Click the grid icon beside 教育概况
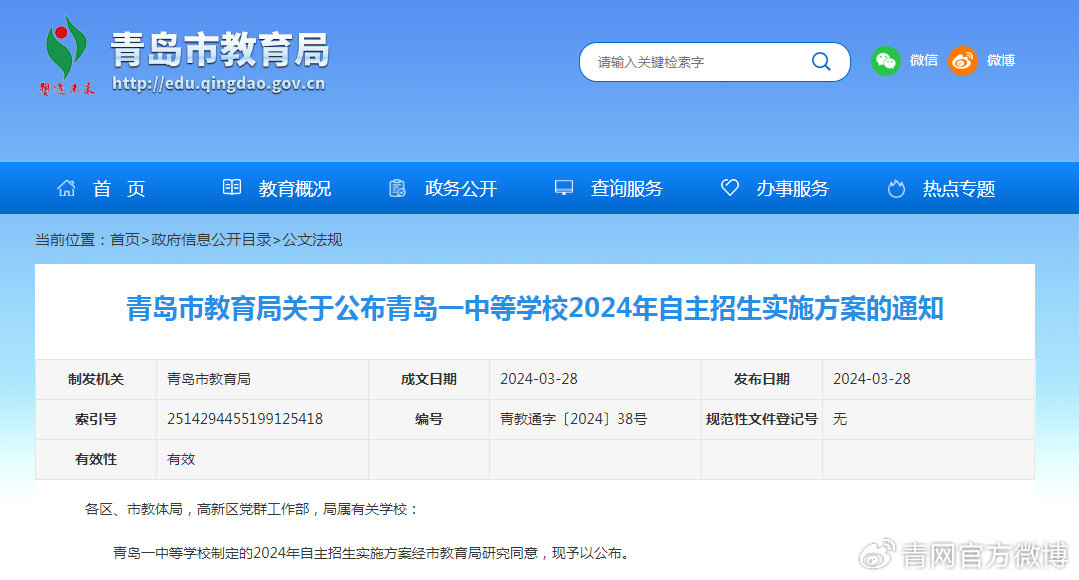The height and width of the screenshot is (580, 1079). [x=232, y=187]
